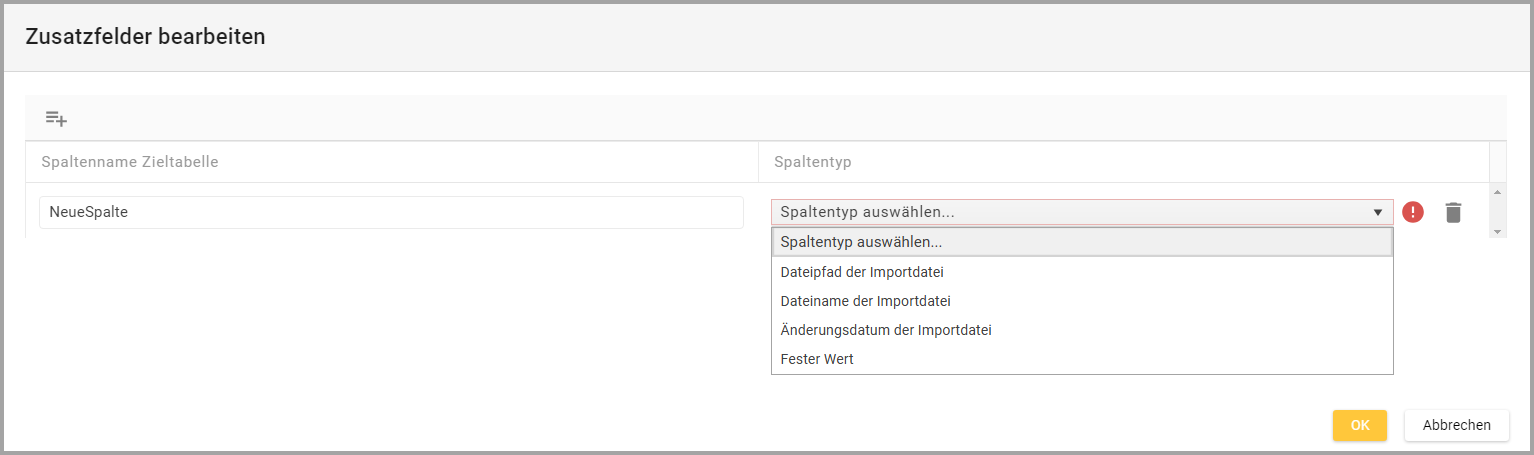Click 'Zusatzfelder bearbeiten' dialog title
1534x455 pixels.
(x=145, y=37)
